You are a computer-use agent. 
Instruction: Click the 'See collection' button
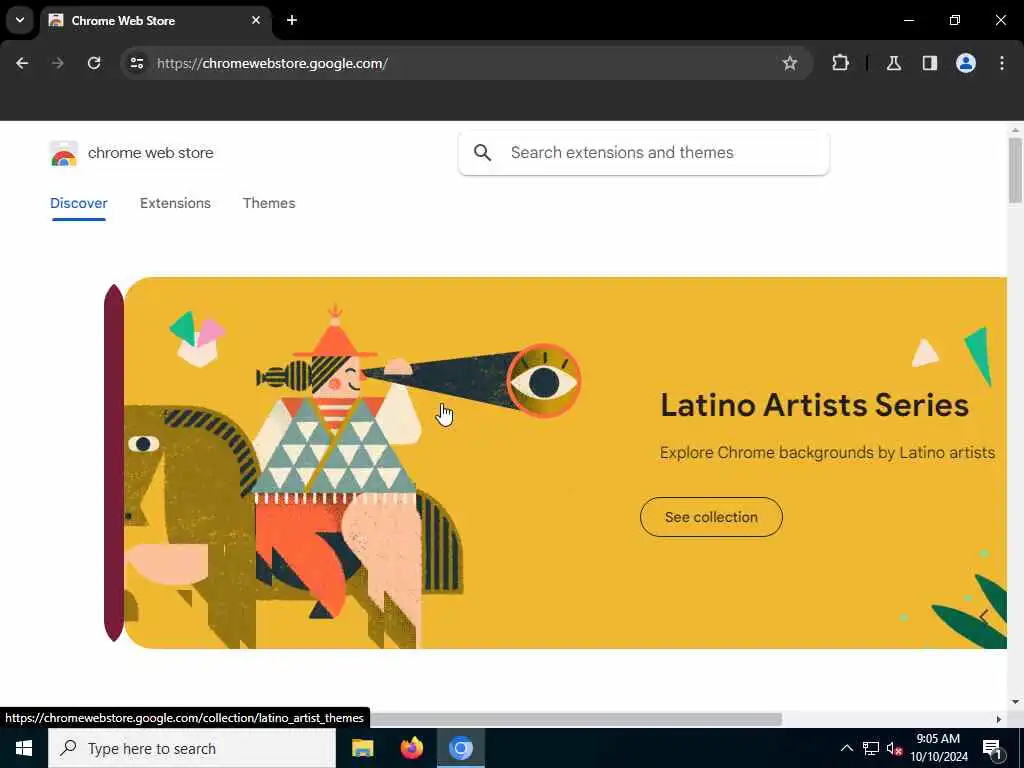coord(711,517)
